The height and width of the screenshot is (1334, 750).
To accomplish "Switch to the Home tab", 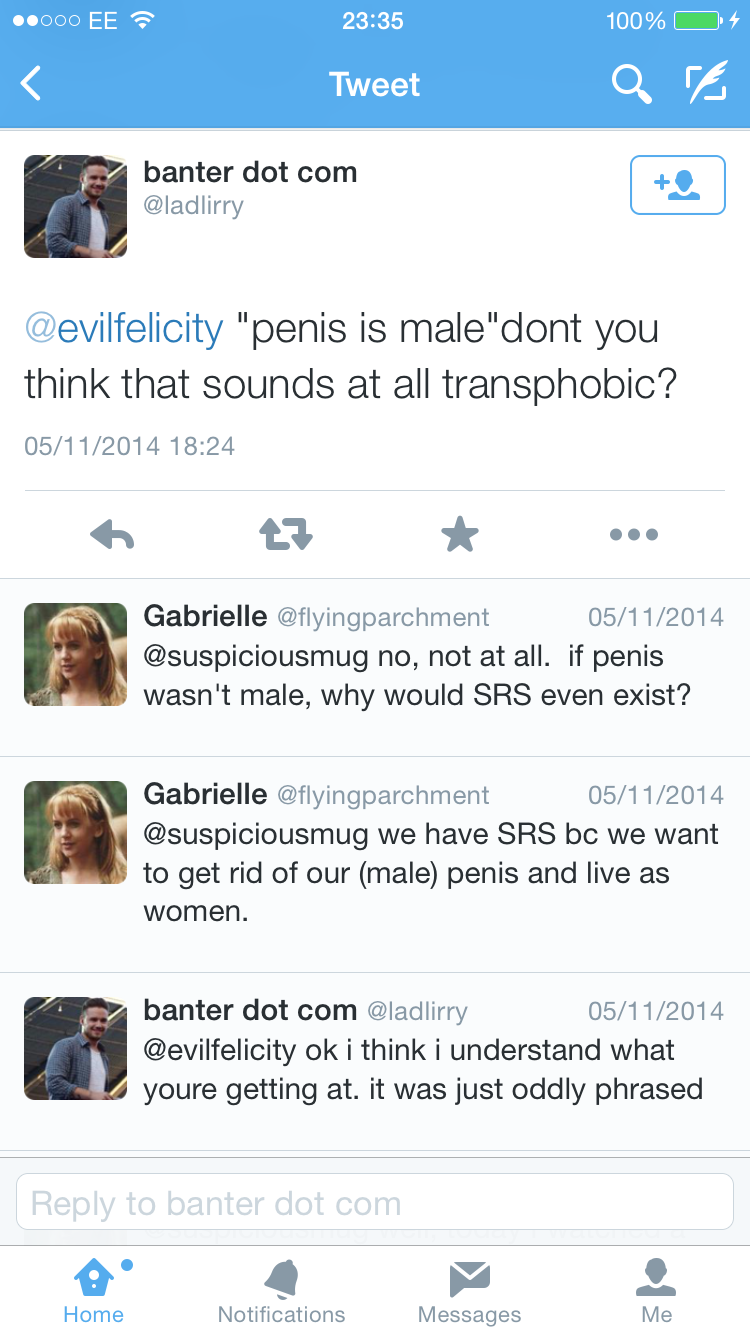I will point(93,1290).
